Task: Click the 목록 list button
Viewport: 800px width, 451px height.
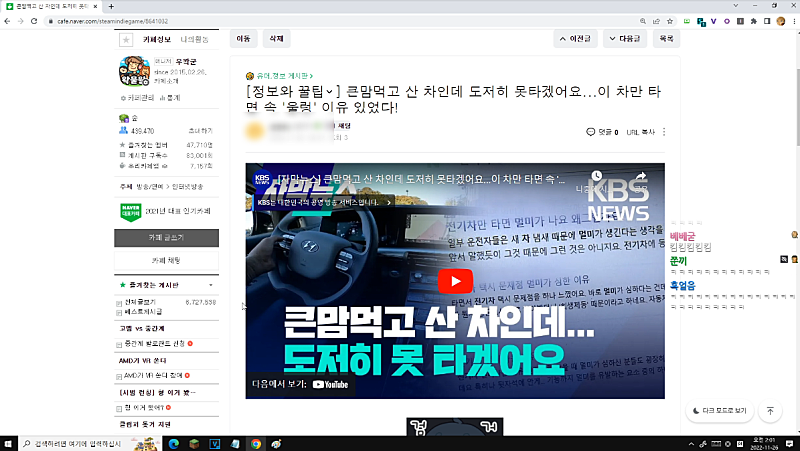Action: point(666,39)
